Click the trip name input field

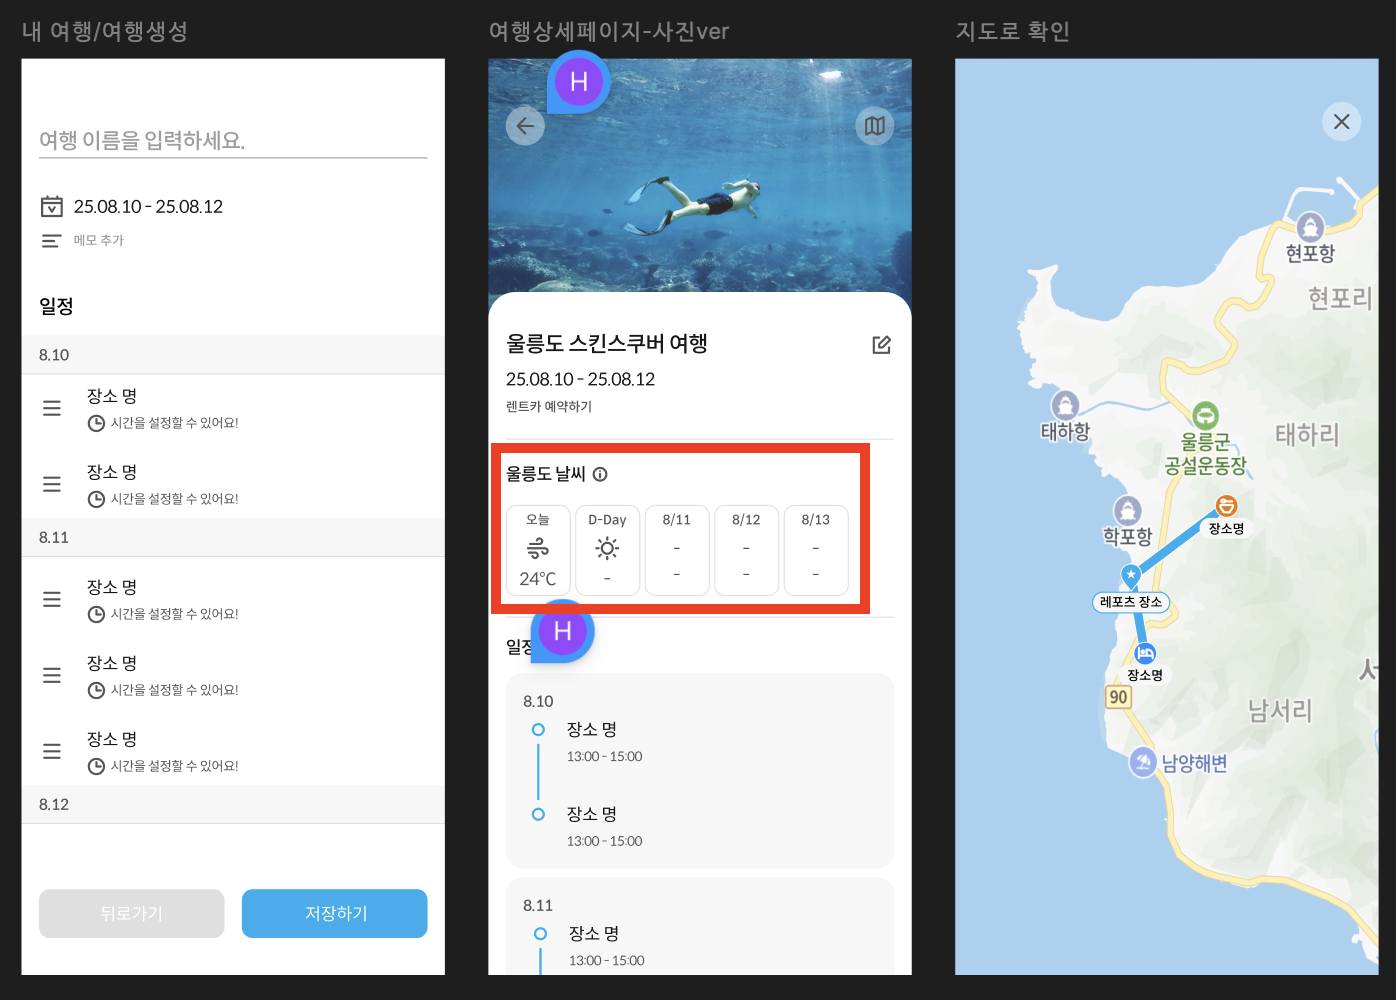coord(233,140)
